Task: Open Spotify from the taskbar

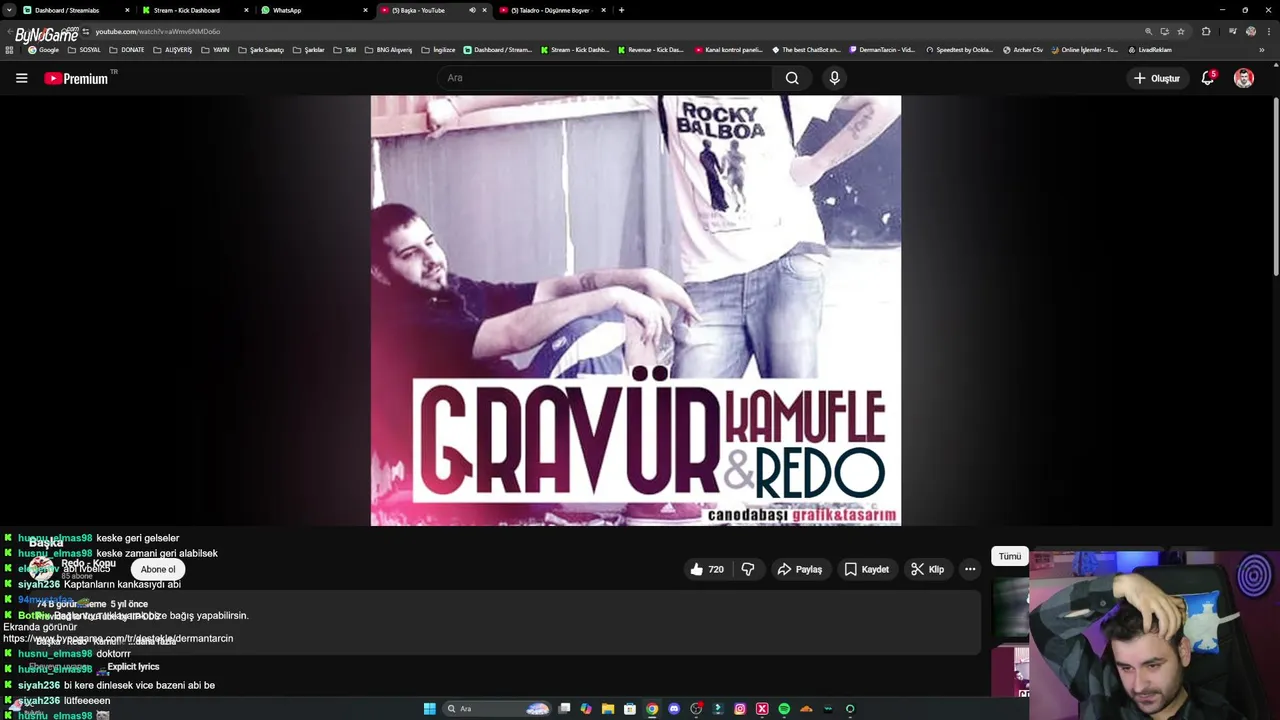Action: click(x=784, y=709)
